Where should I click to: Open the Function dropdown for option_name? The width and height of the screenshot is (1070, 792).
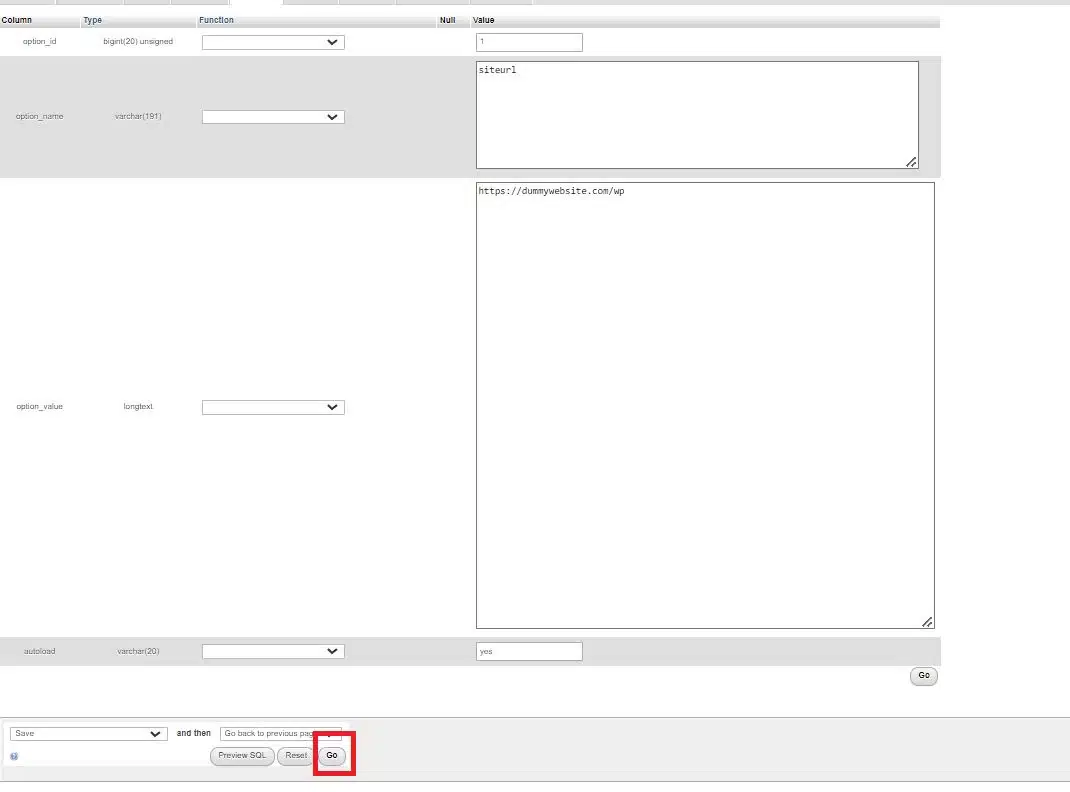point(273,117)
